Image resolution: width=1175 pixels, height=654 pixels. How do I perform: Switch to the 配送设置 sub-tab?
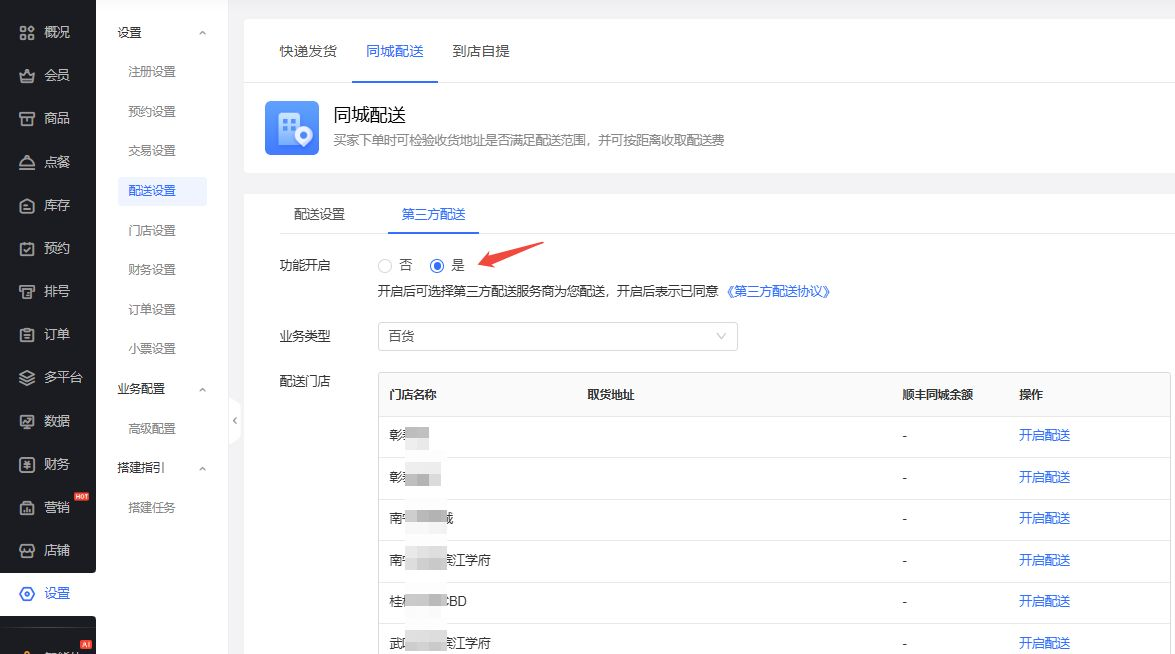click(319, 214)
